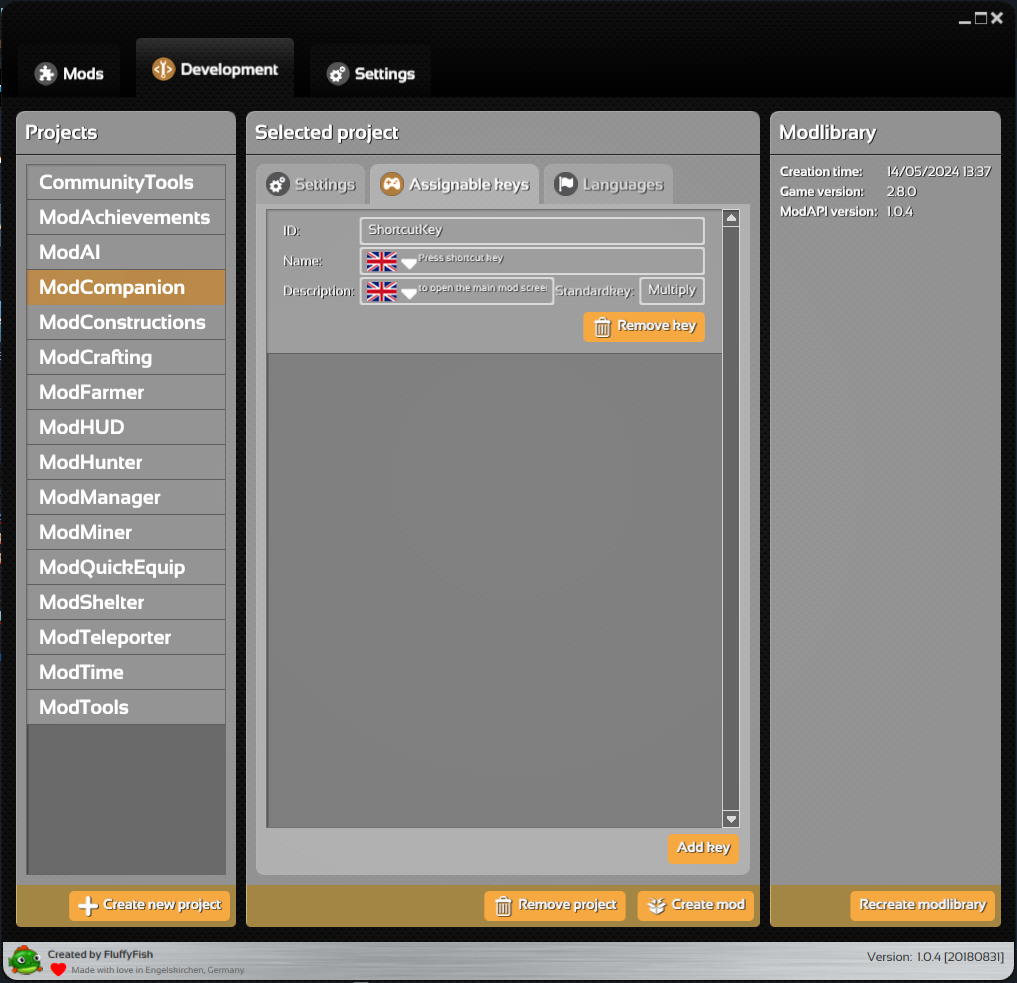Click the trash icon on Remove project
This screenshot has width=1017, height=983.
[x=503, y=906]
